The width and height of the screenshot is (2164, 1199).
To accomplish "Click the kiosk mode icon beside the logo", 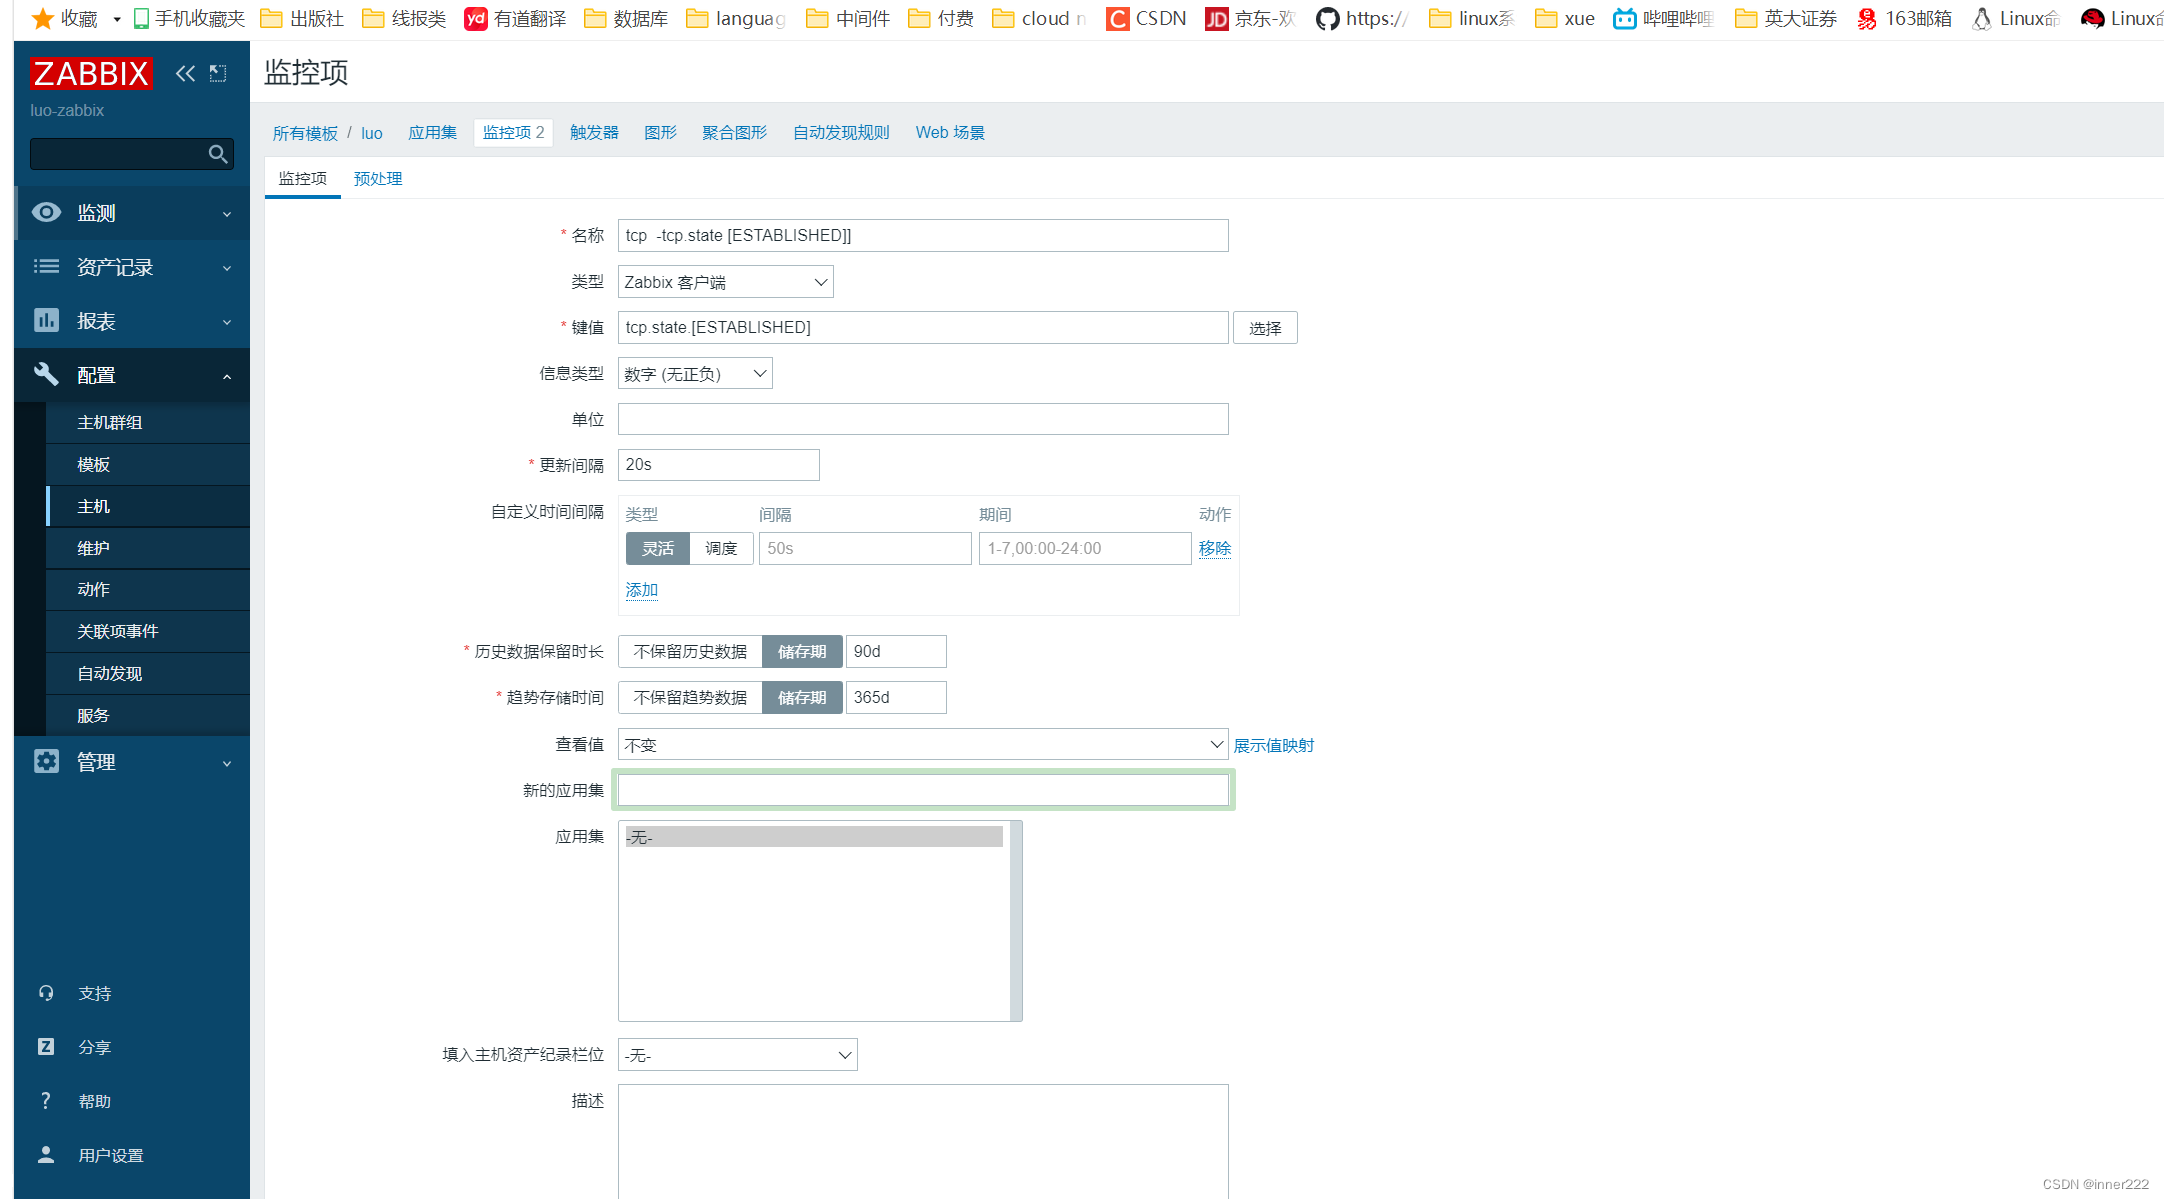I will tap(218, 73).
